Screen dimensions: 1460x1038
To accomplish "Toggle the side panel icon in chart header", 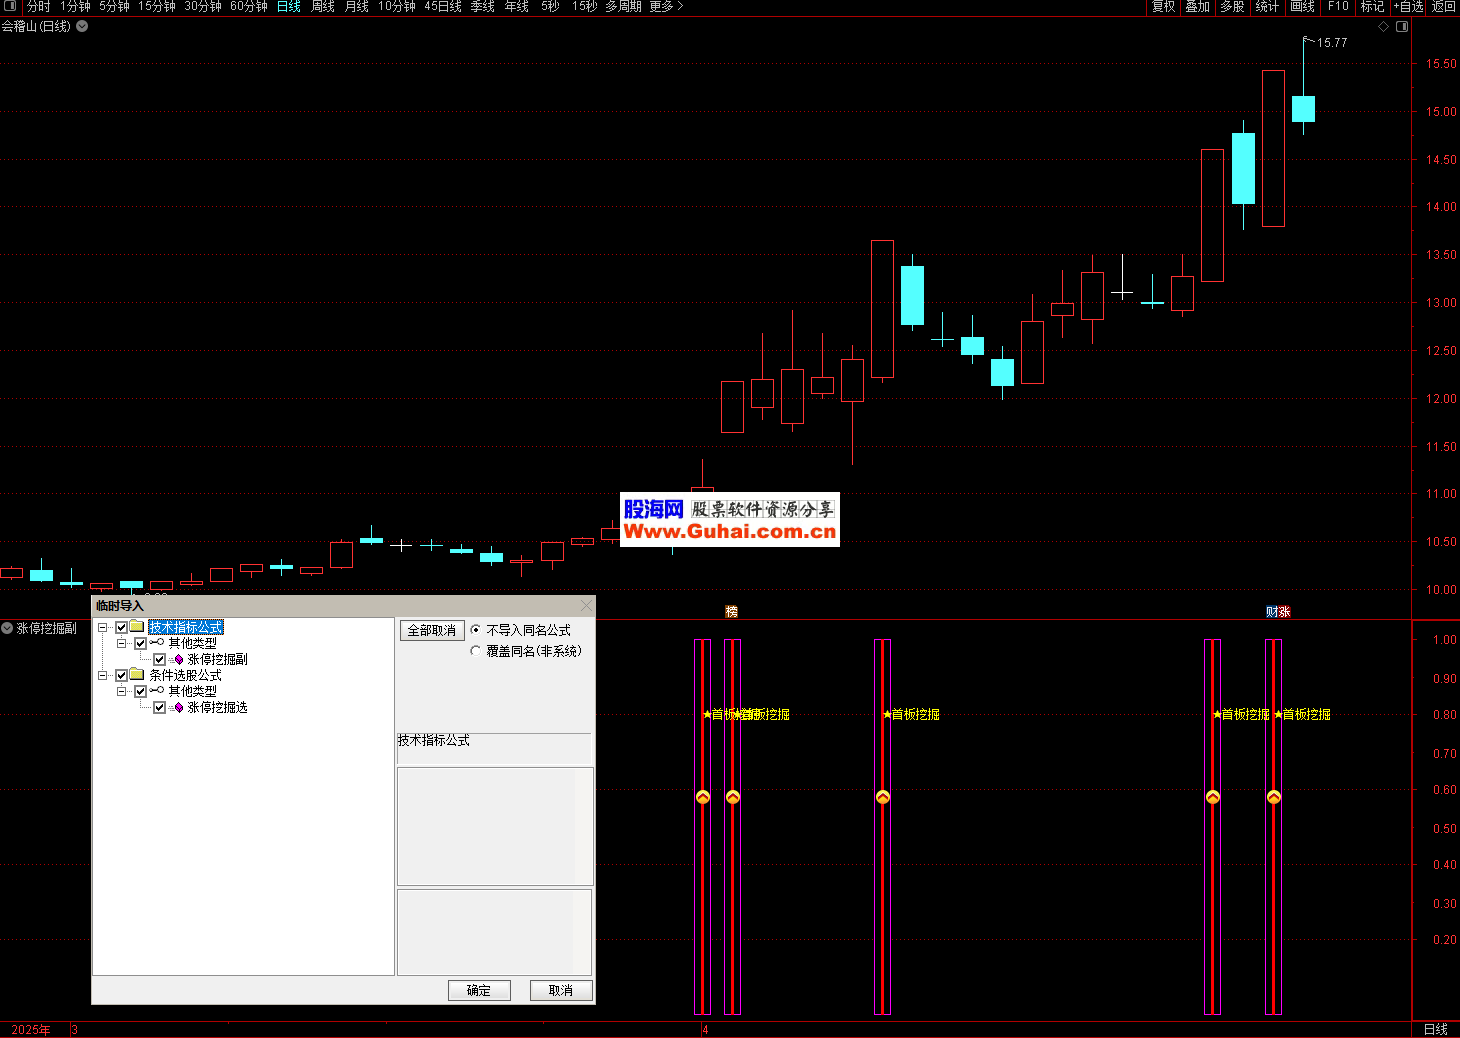I will point(1402,27).
